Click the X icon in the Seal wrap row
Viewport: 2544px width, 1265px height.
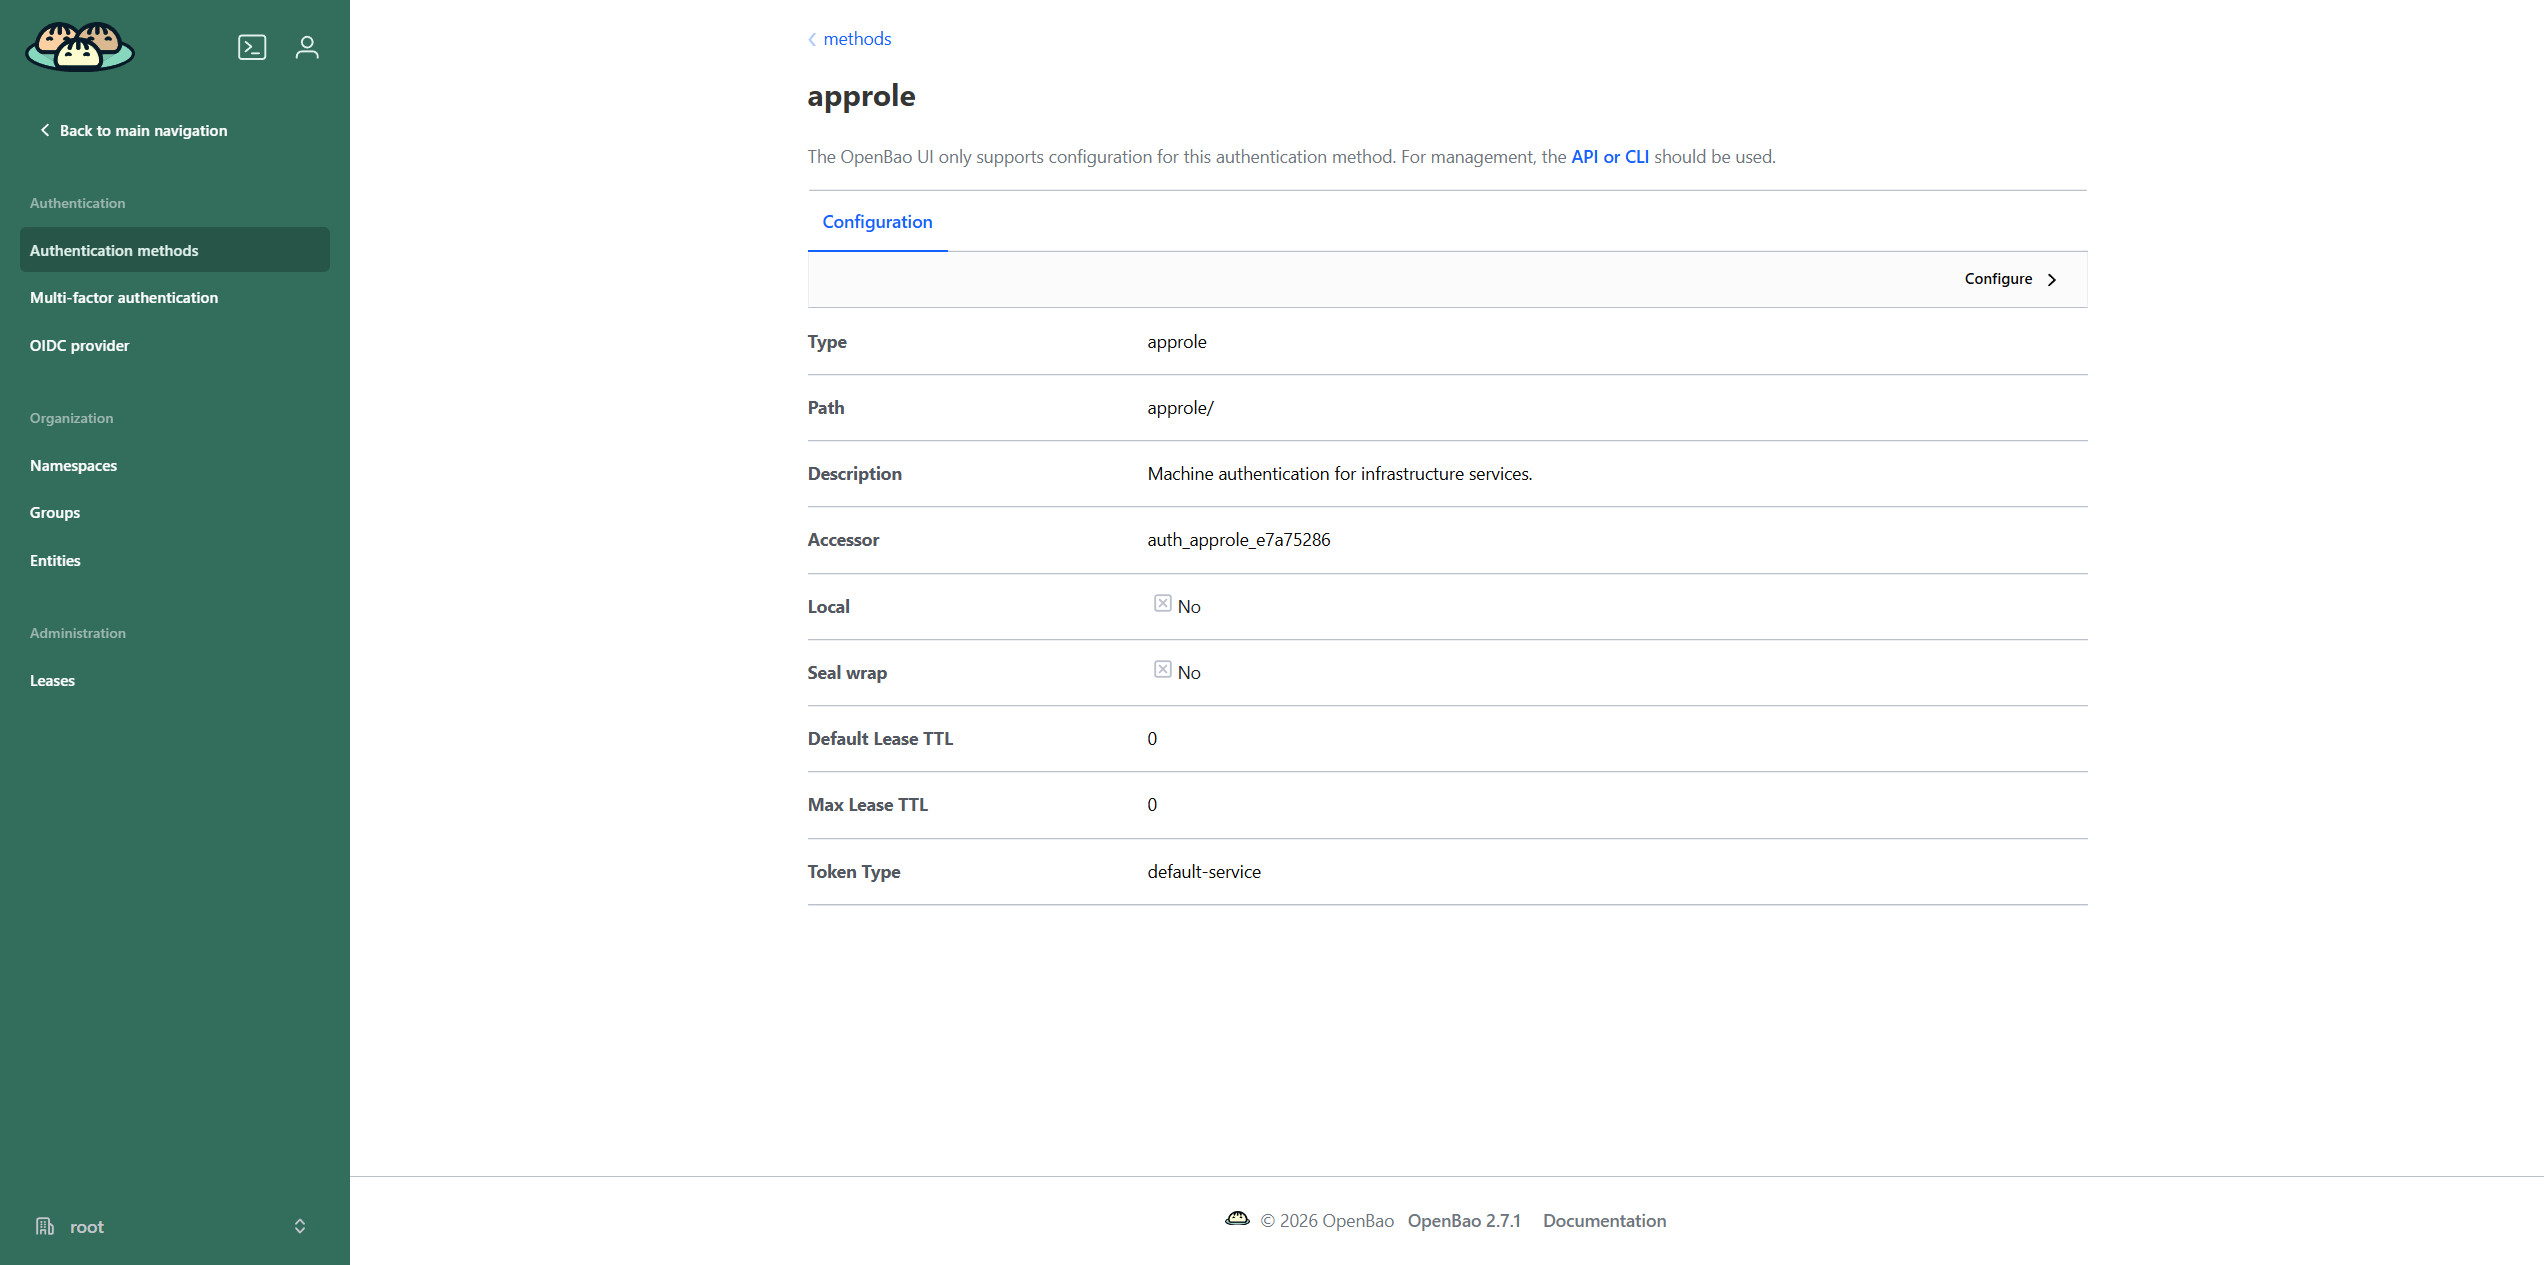pos(1162,669)
